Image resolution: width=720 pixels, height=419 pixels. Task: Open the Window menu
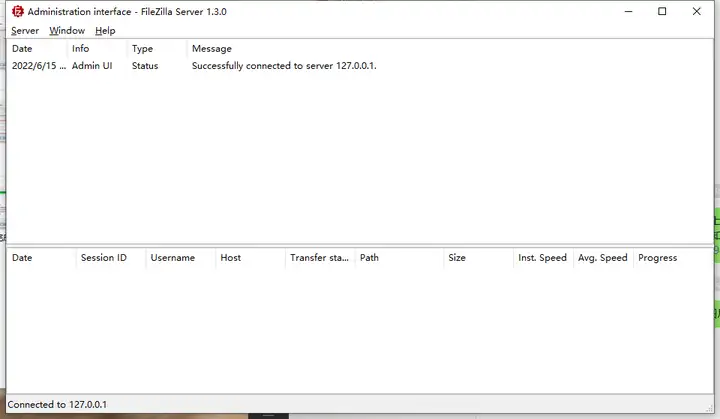point(67,31)
